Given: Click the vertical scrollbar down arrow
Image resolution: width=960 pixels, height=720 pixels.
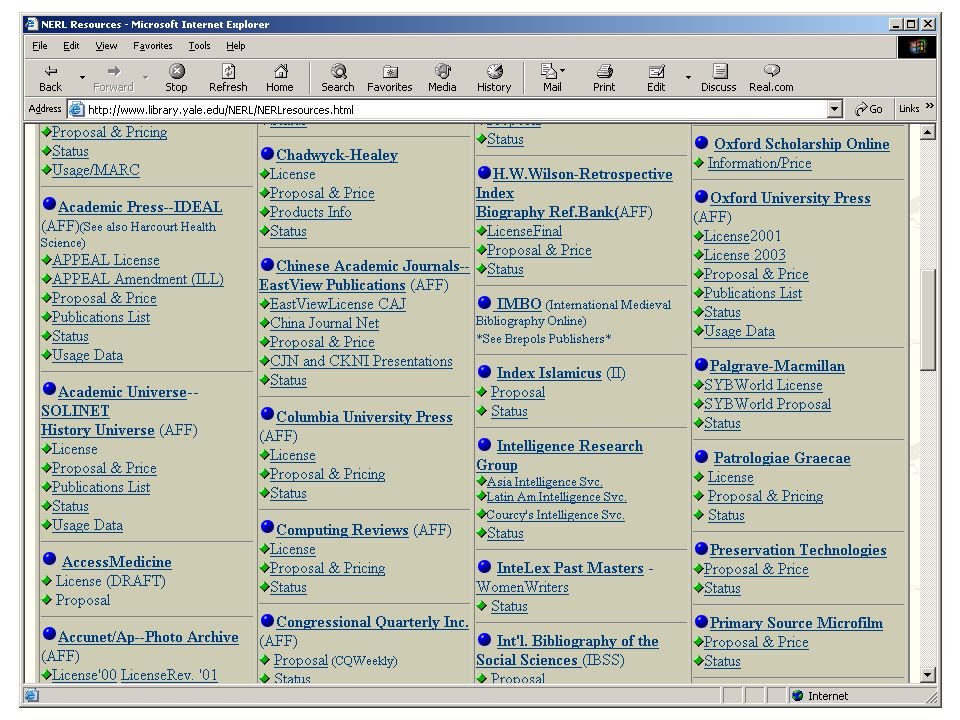Looking at the screenshot, I should coord(928,675).
